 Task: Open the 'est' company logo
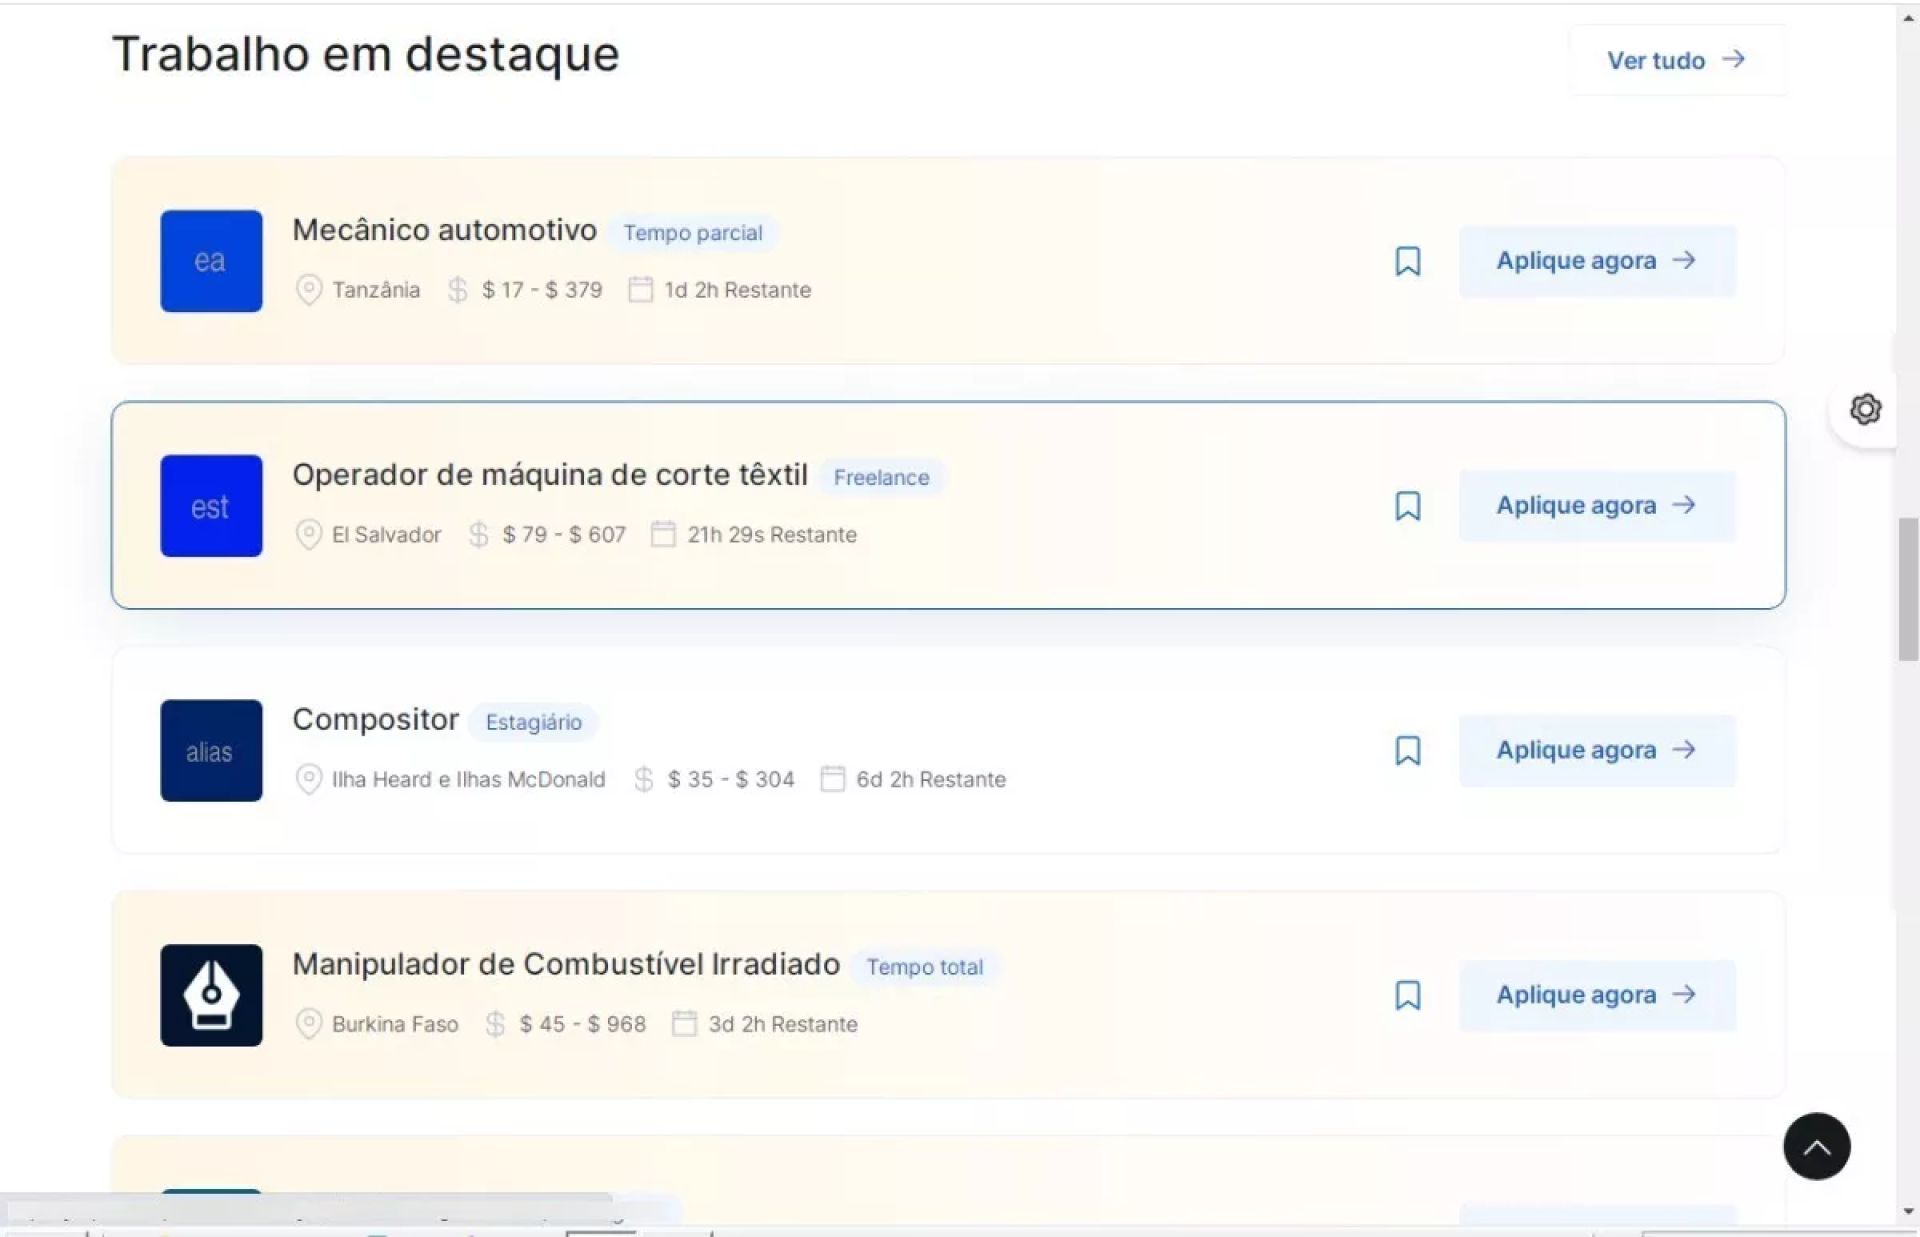coord(211,506)
